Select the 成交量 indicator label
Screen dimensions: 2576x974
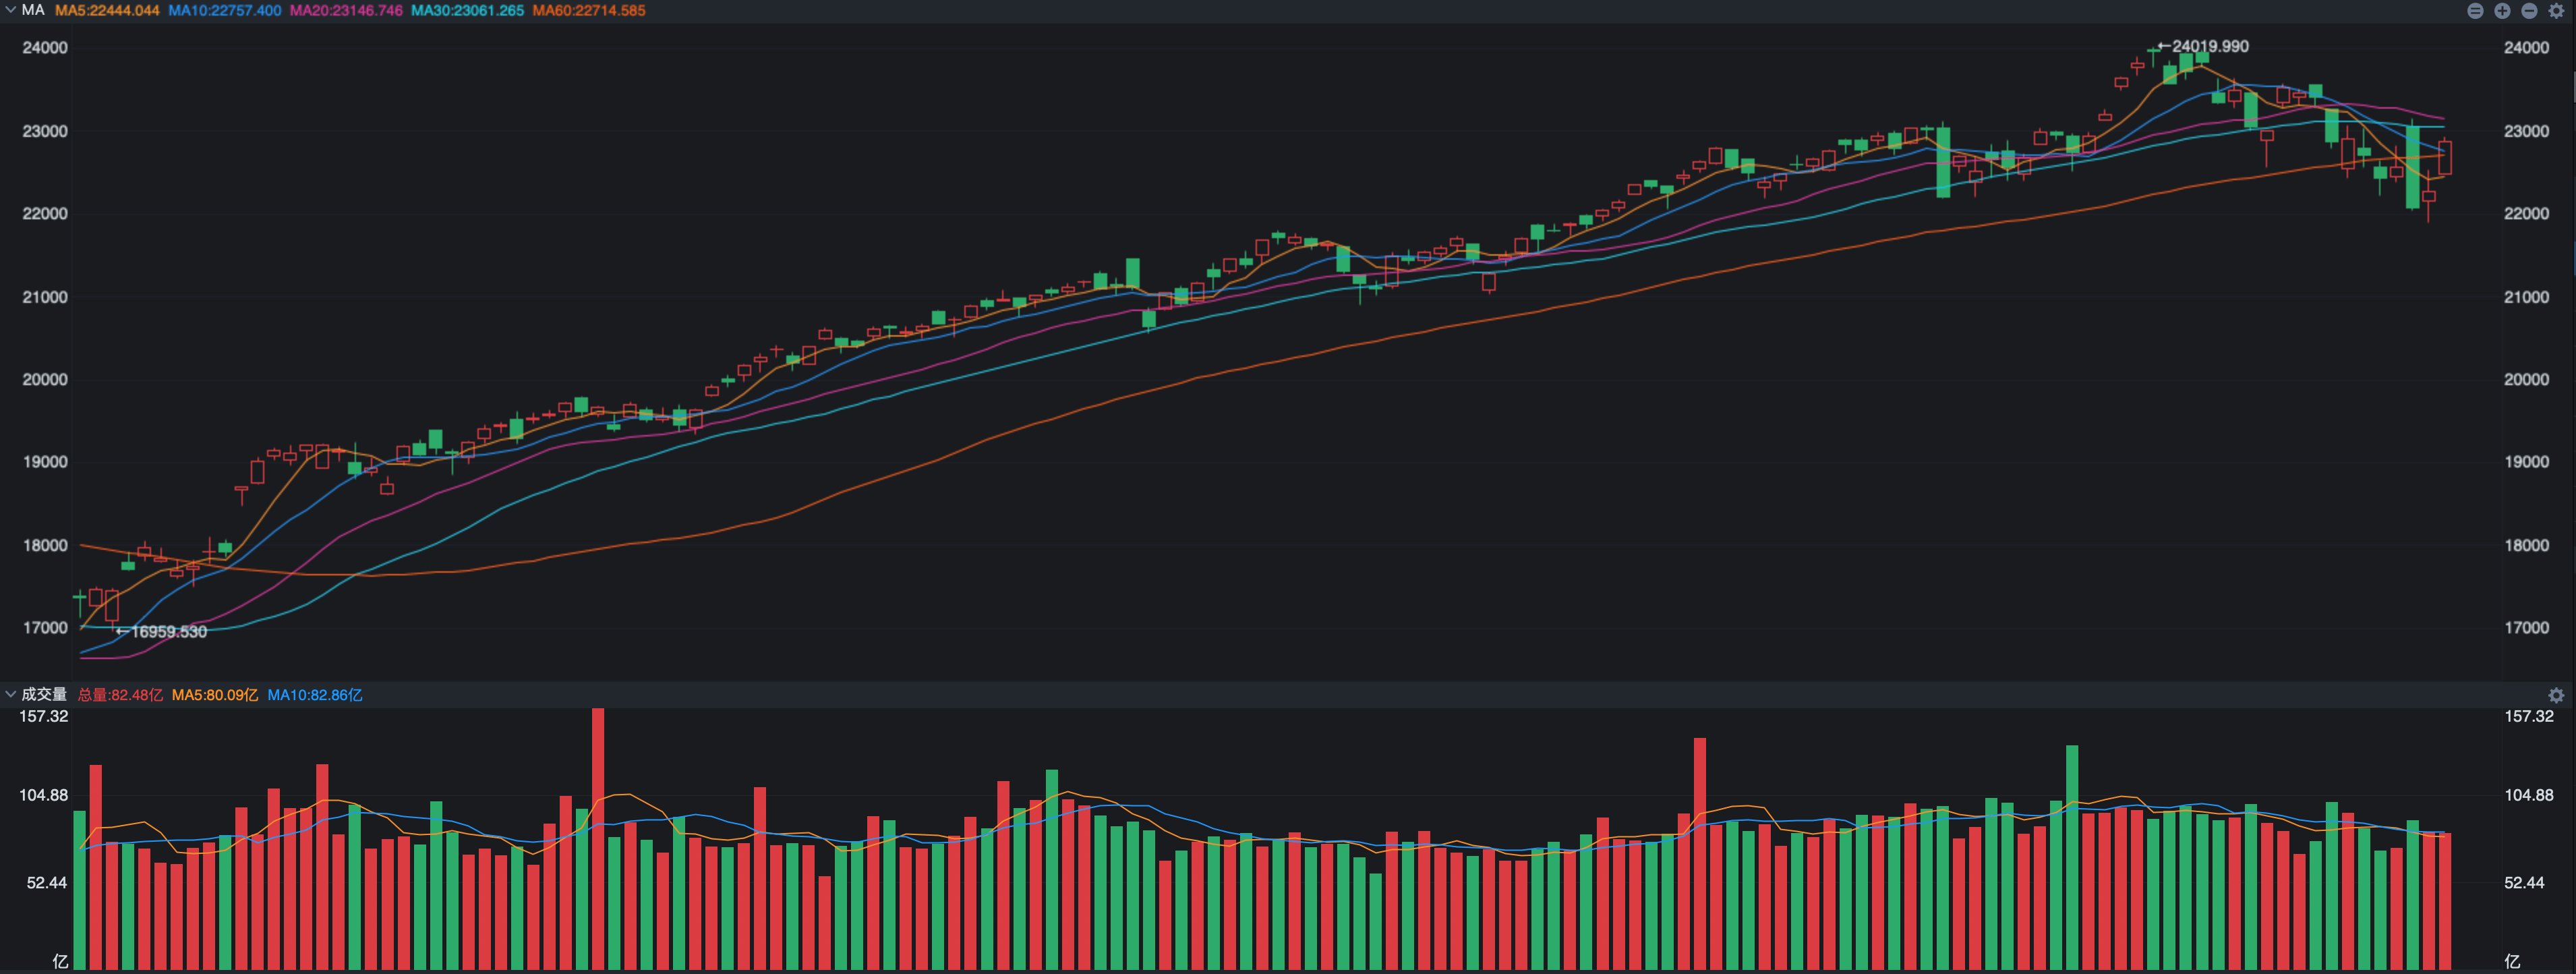[44, 694]
